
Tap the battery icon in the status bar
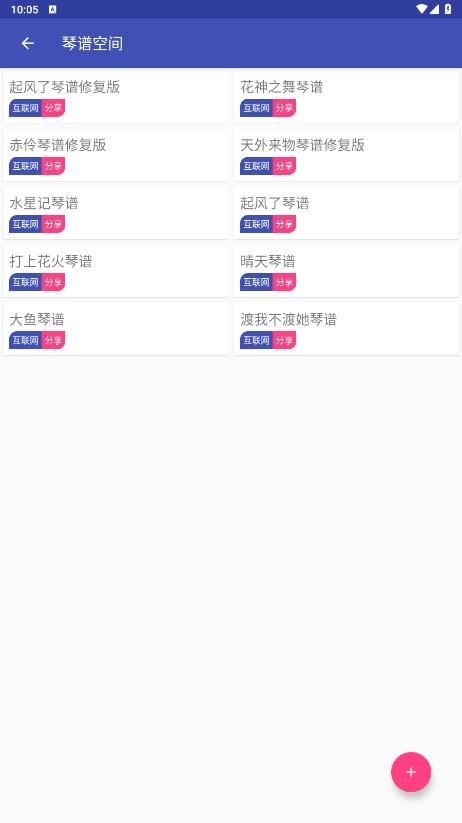[x=448, y=9]
